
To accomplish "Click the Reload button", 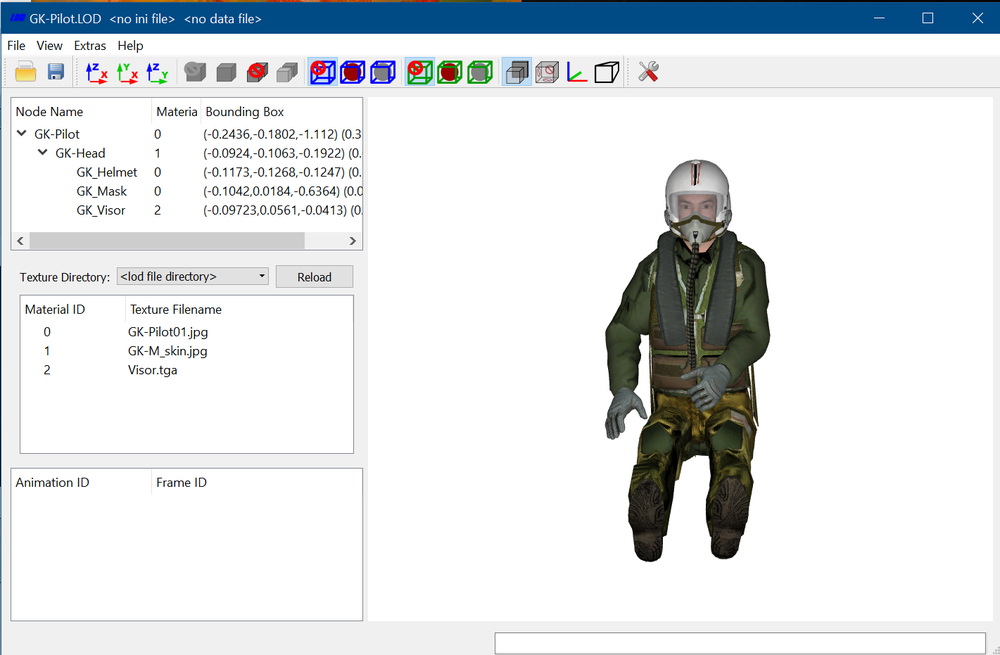I will pos(314,277).
